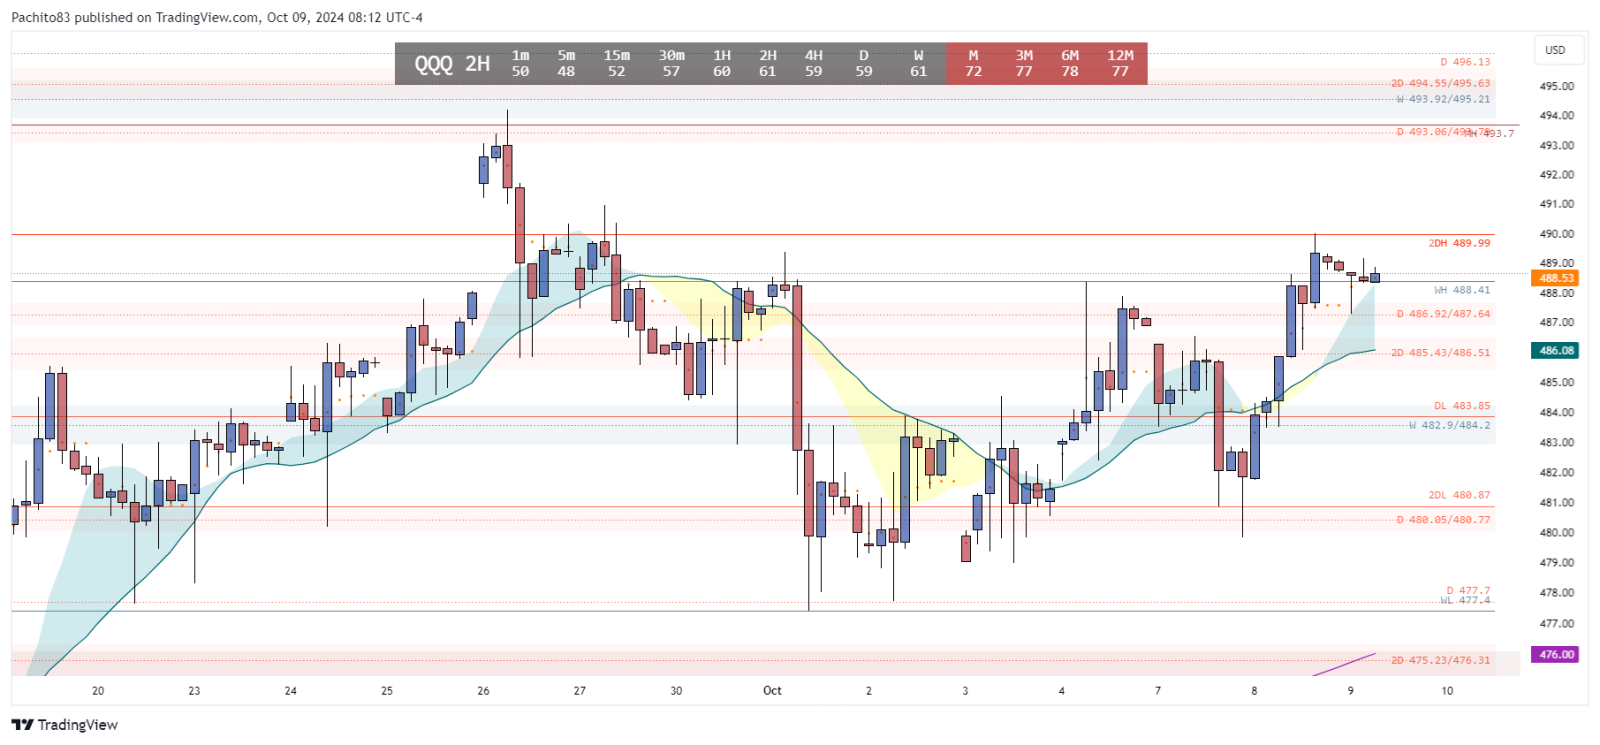Click the '2DH 489.99' level label
Screen dimensions: 1600x745
click(1459, 243)
